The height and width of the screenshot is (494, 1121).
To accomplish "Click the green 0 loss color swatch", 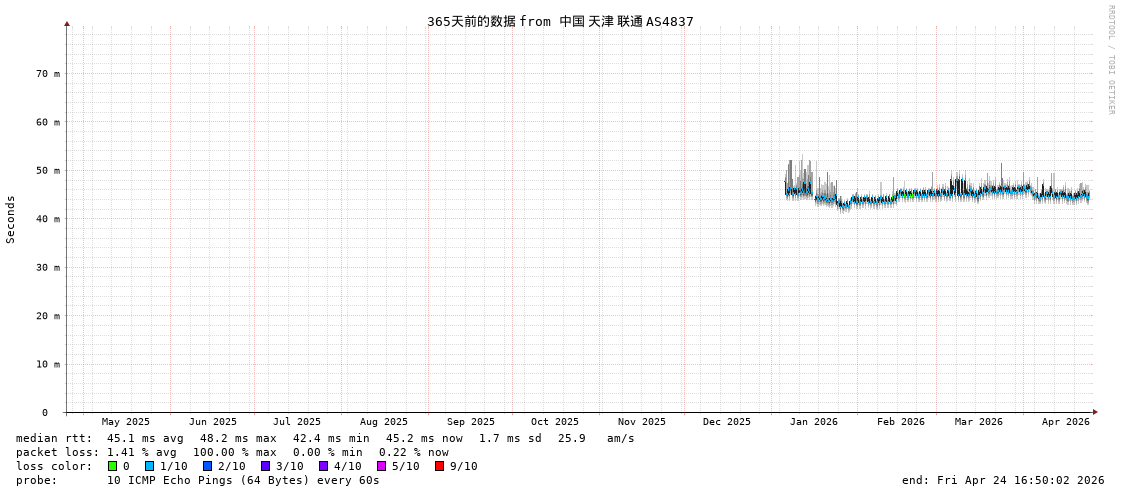I will pyautogui.click(x=113, y=466).
